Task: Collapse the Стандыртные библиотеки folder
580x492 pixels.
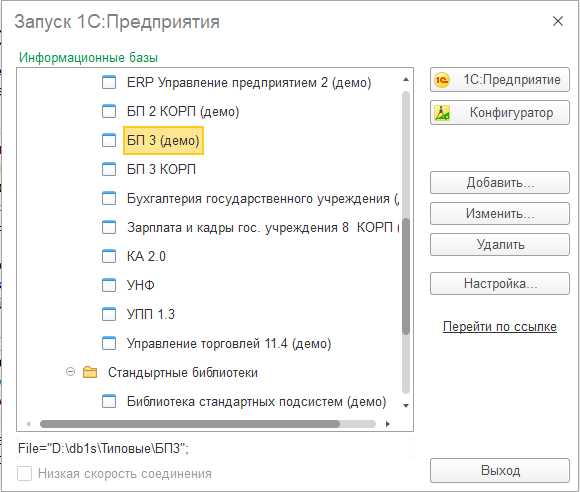Action: click(x=70, y=371)
